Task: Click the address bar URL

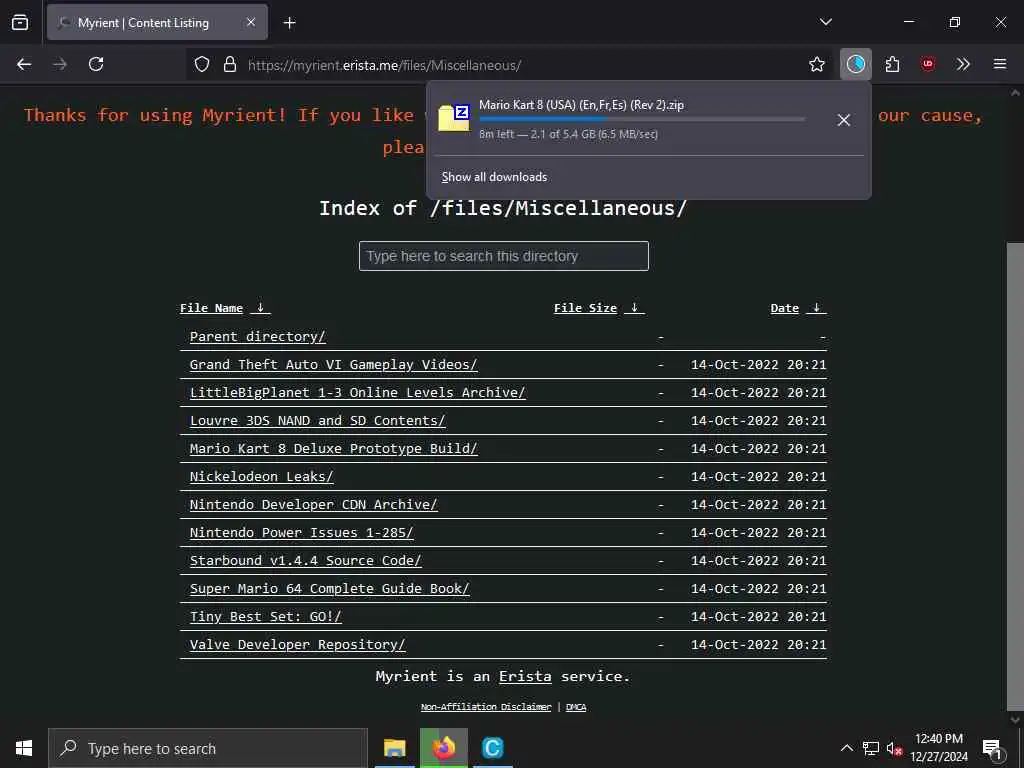Action: point(385,65)
